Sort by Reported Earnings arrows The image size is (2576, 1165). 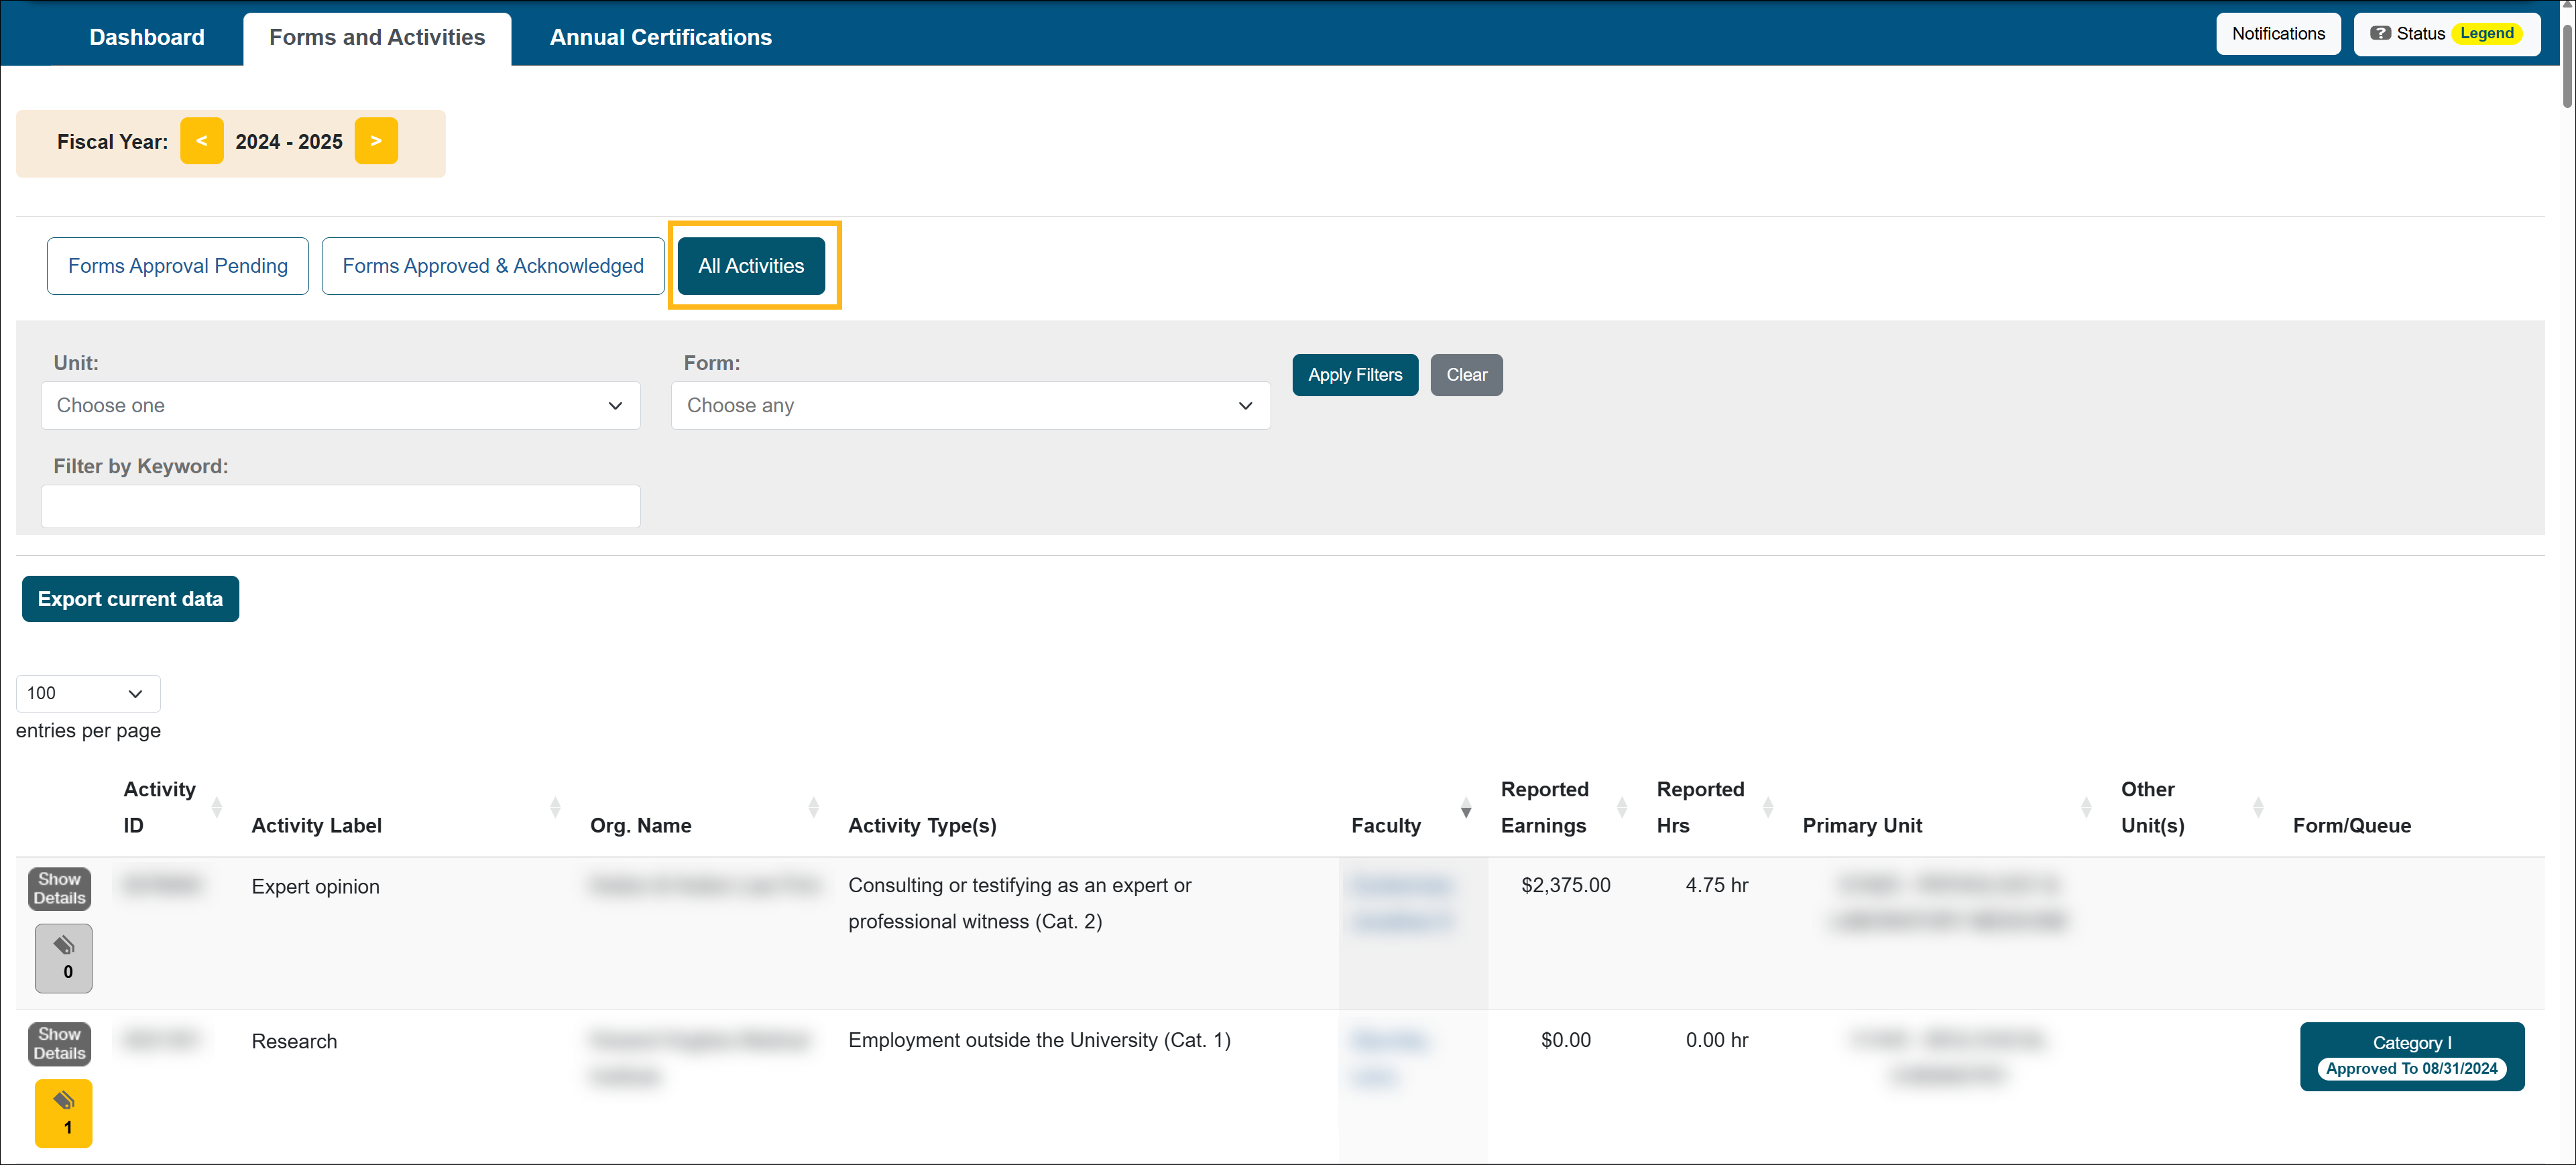pos(1621,807)
